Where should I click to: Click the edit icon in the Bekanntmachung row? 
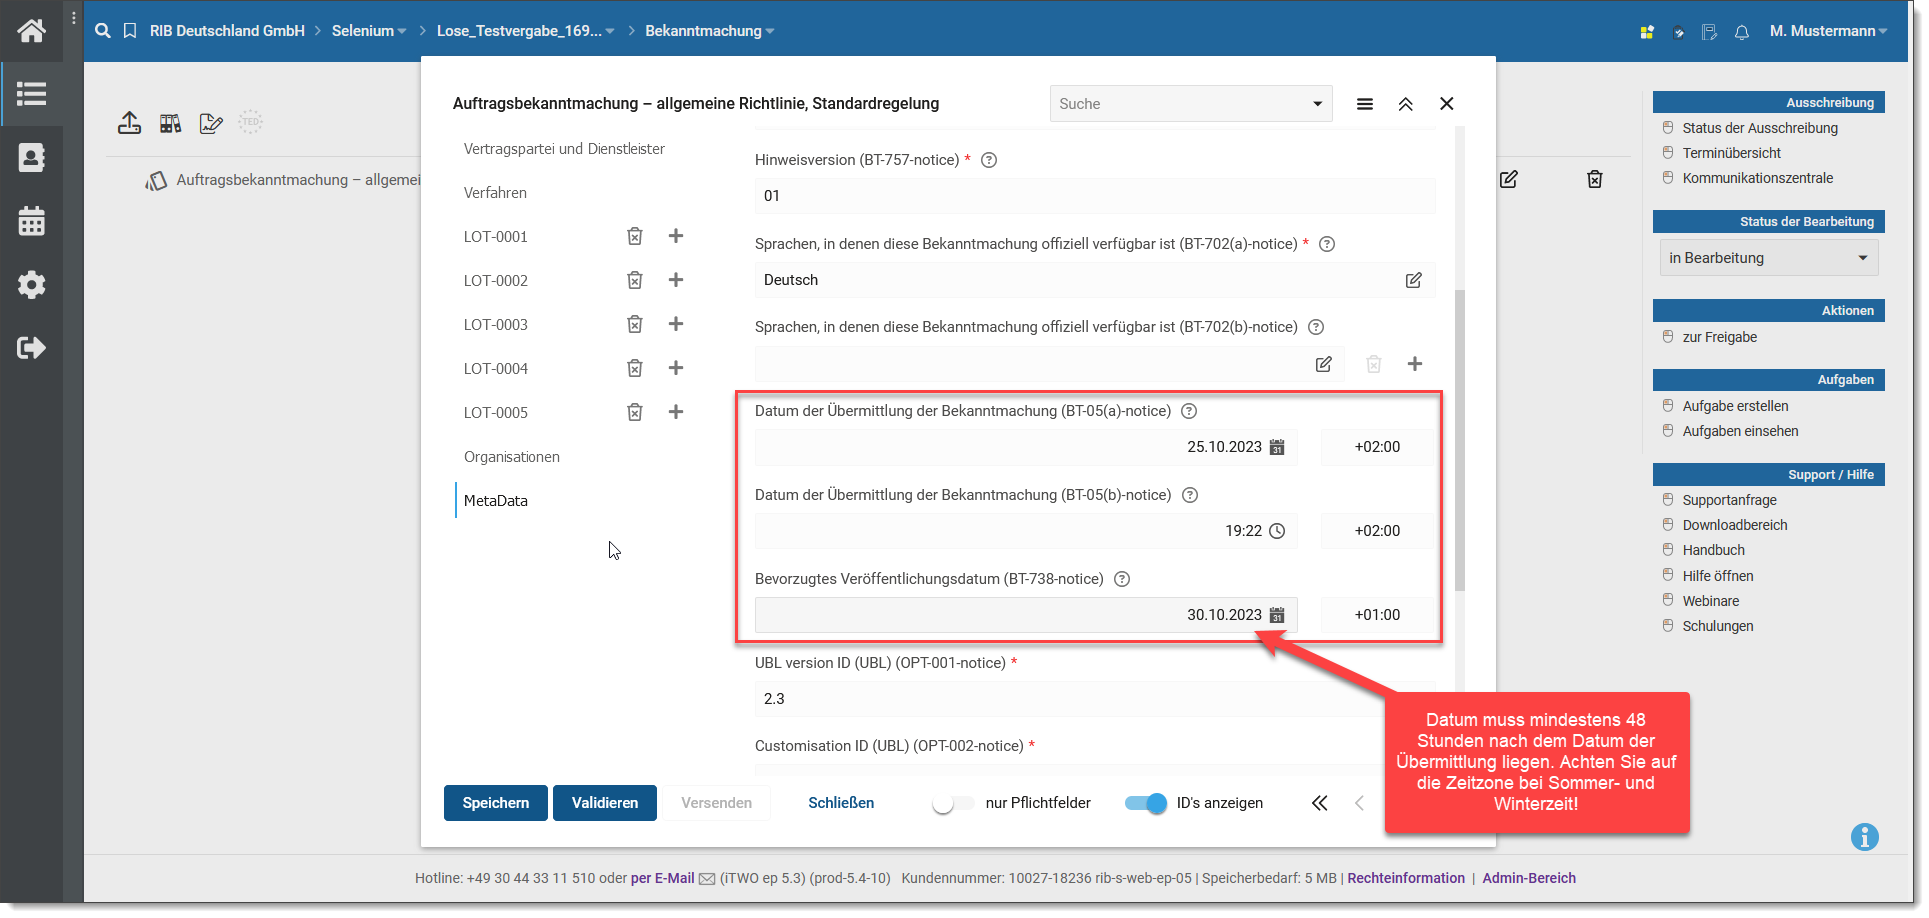pyautogui.click(x=1509, y=179)
